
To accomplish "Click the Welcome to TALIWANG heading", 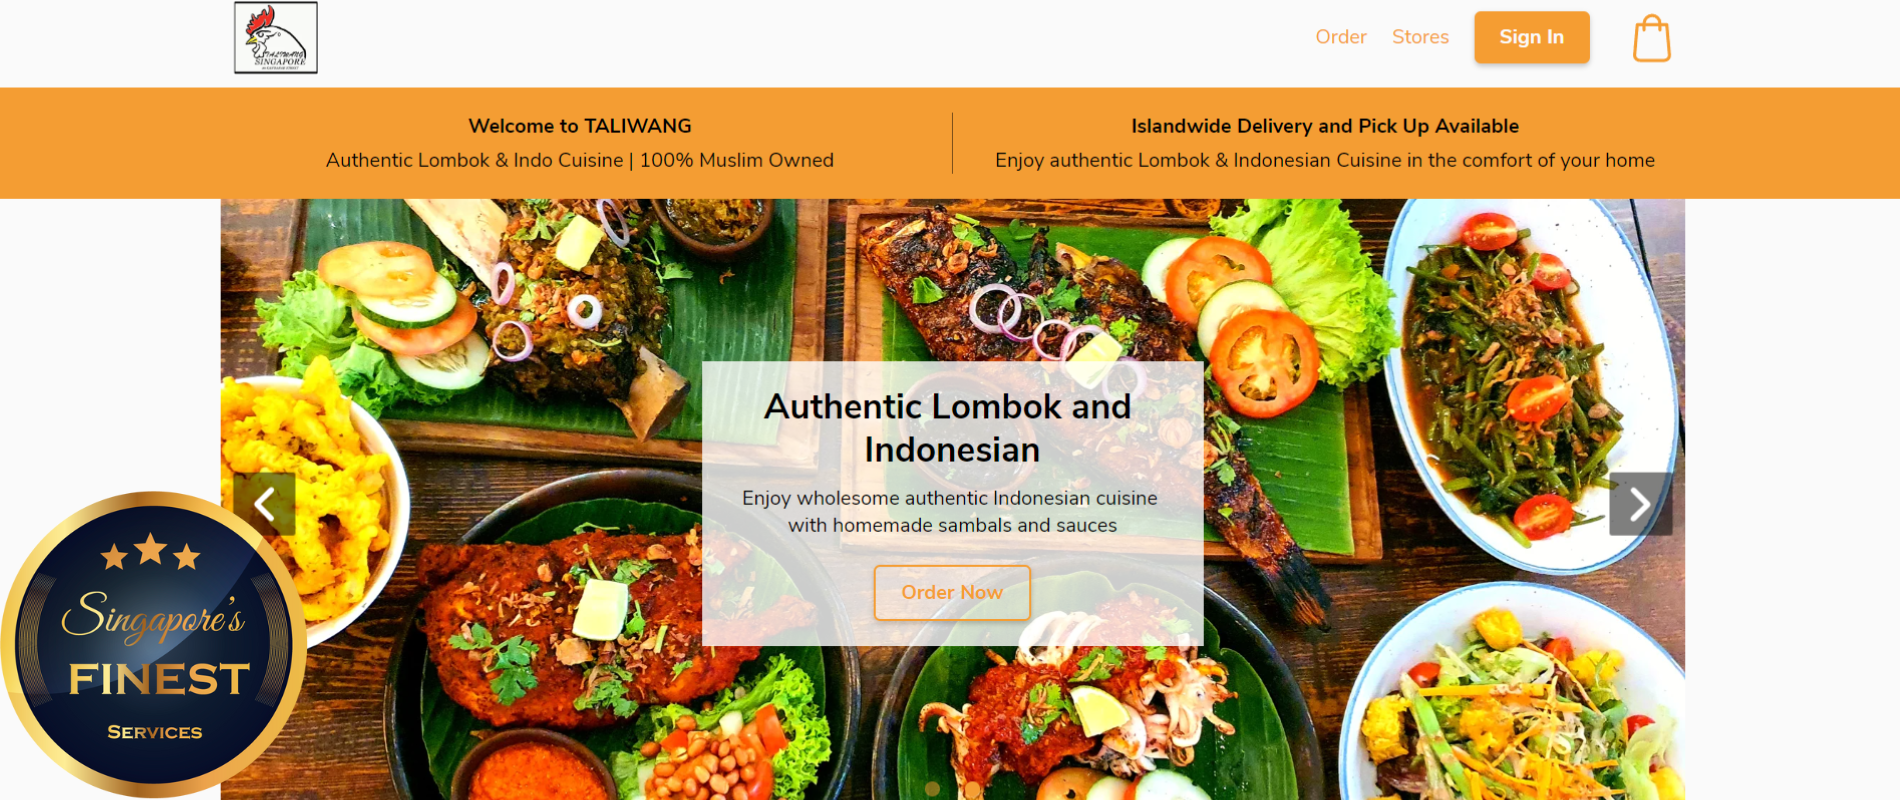I will (x=580, y=126).
